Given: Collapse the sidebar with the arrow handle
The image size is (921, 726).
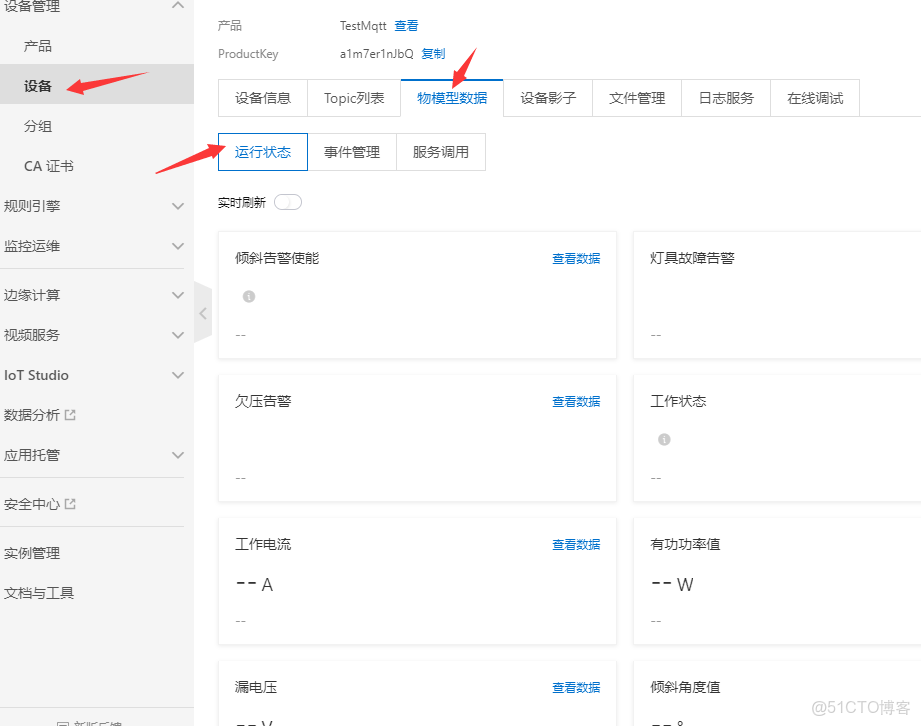Looking at the screenshot, I should [203, 313].
